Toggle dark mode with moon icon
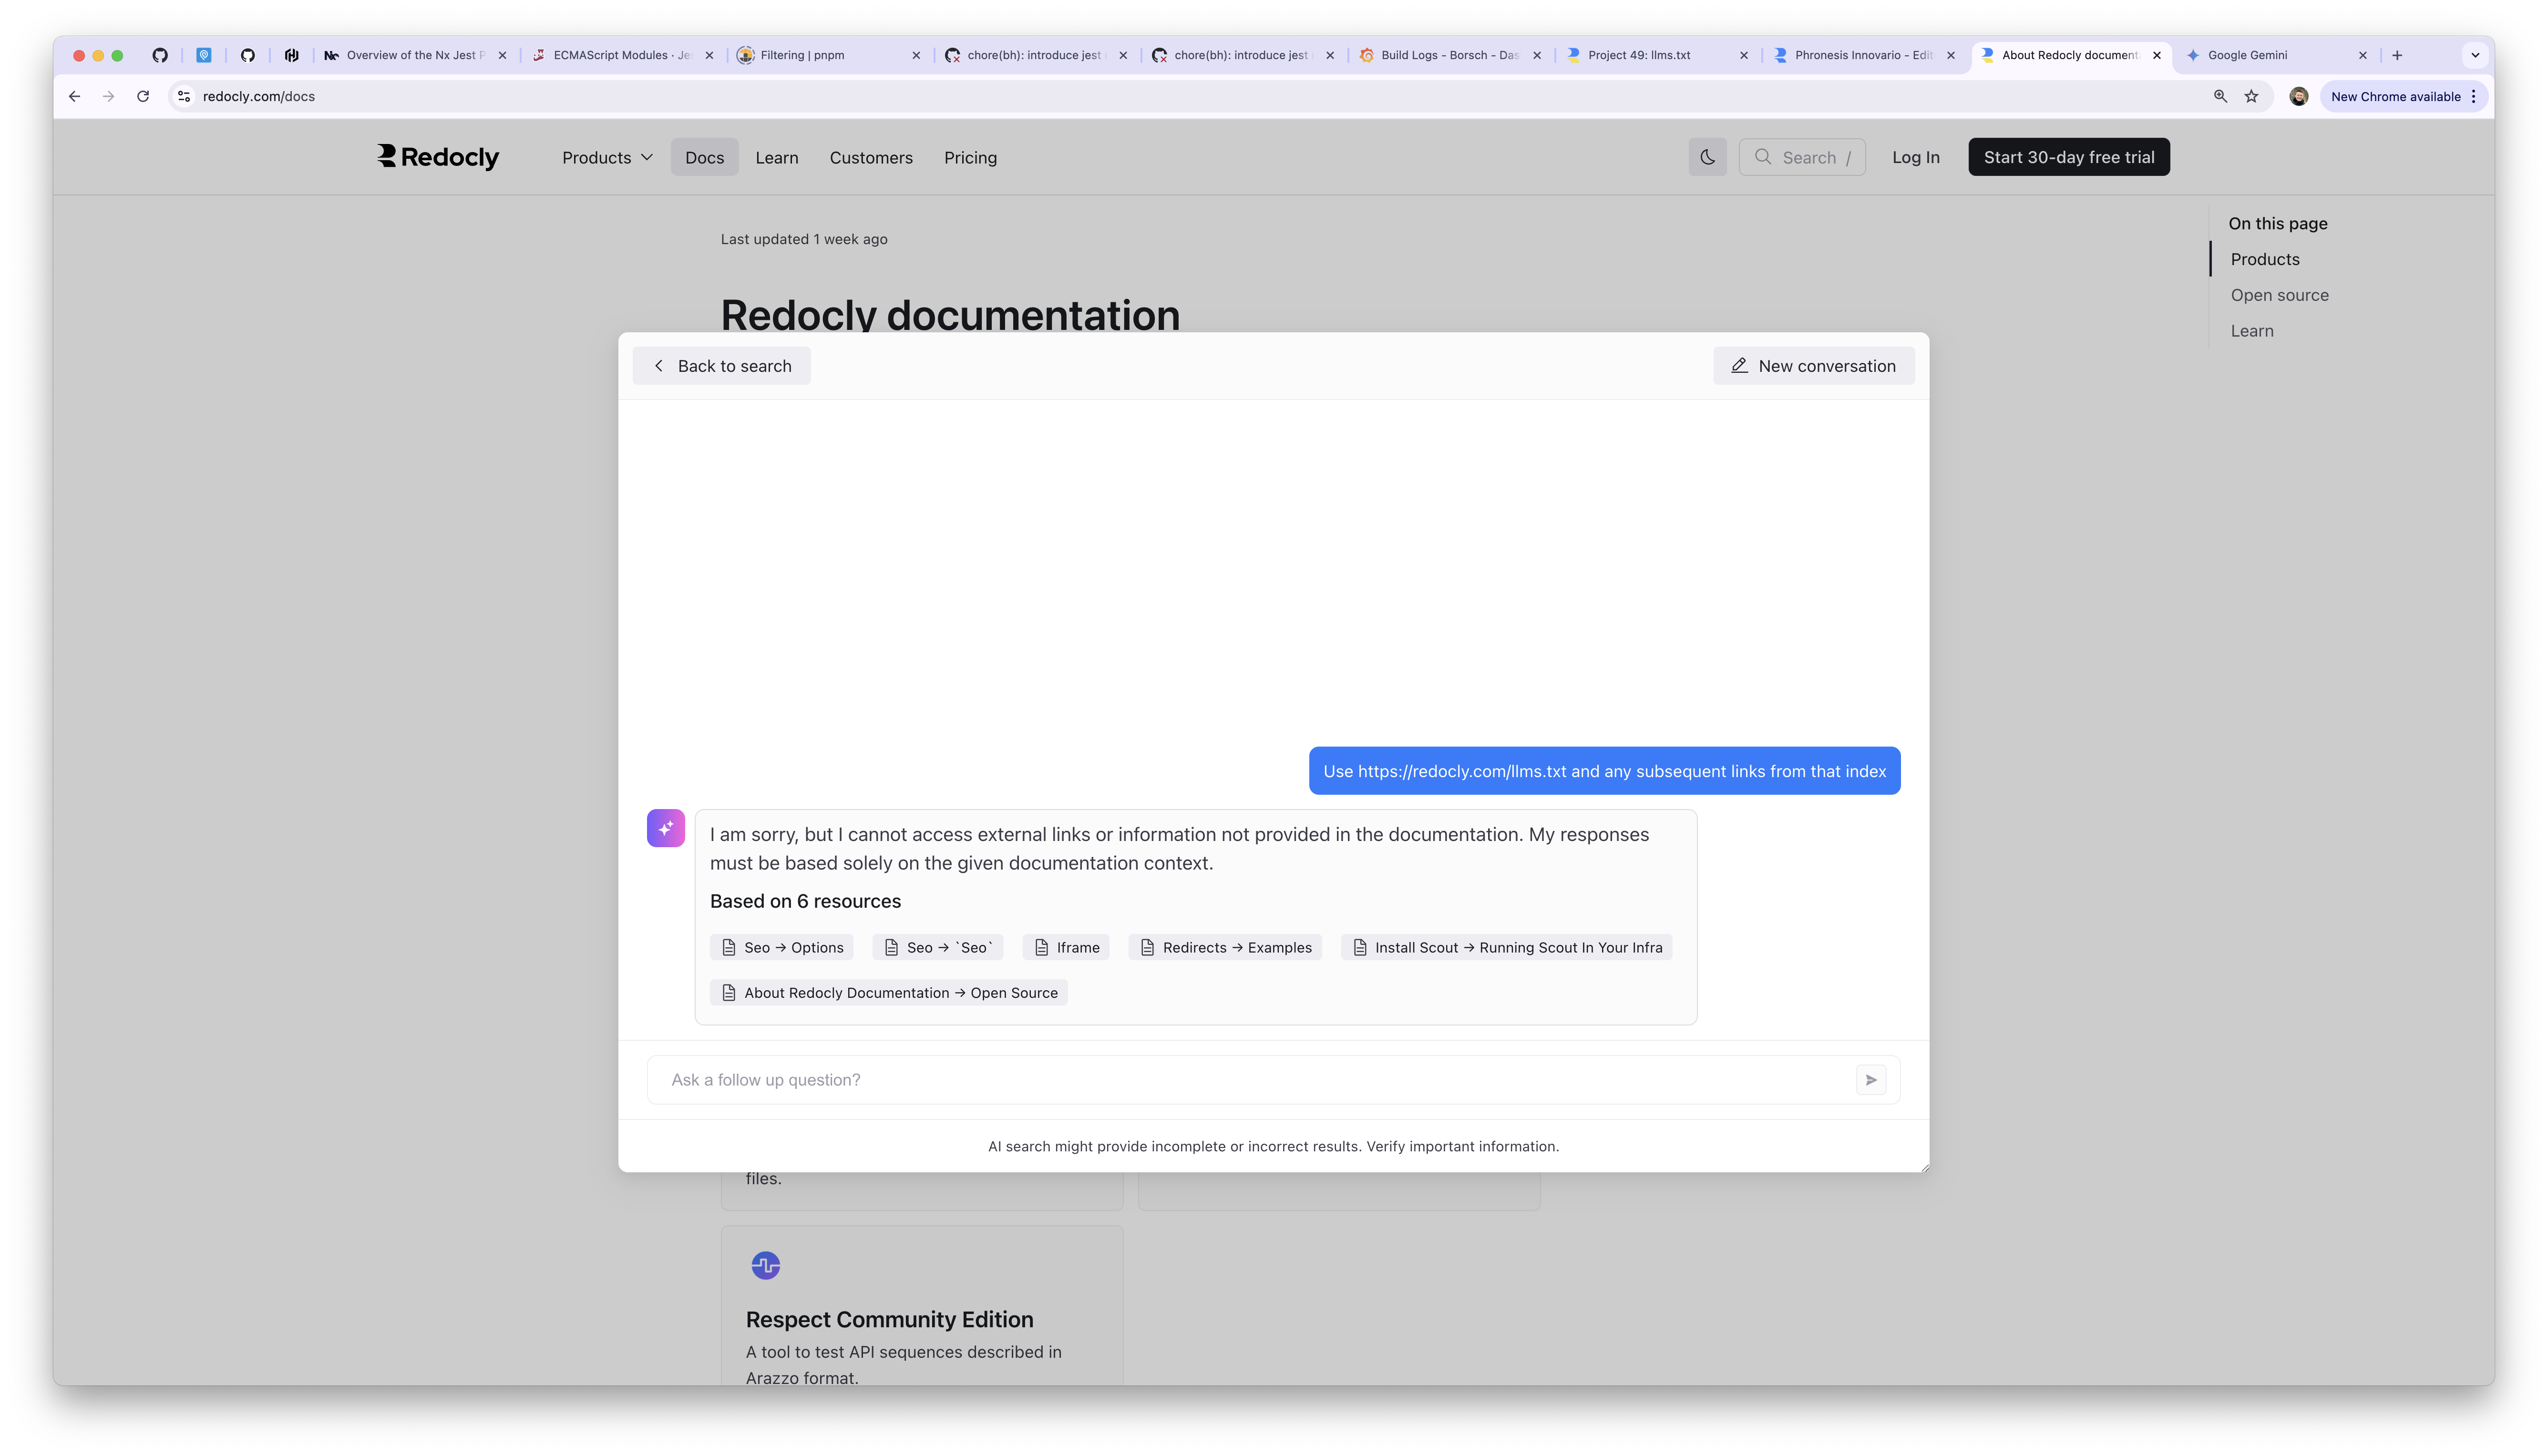2548x1456 pixels. [1707, 157]
